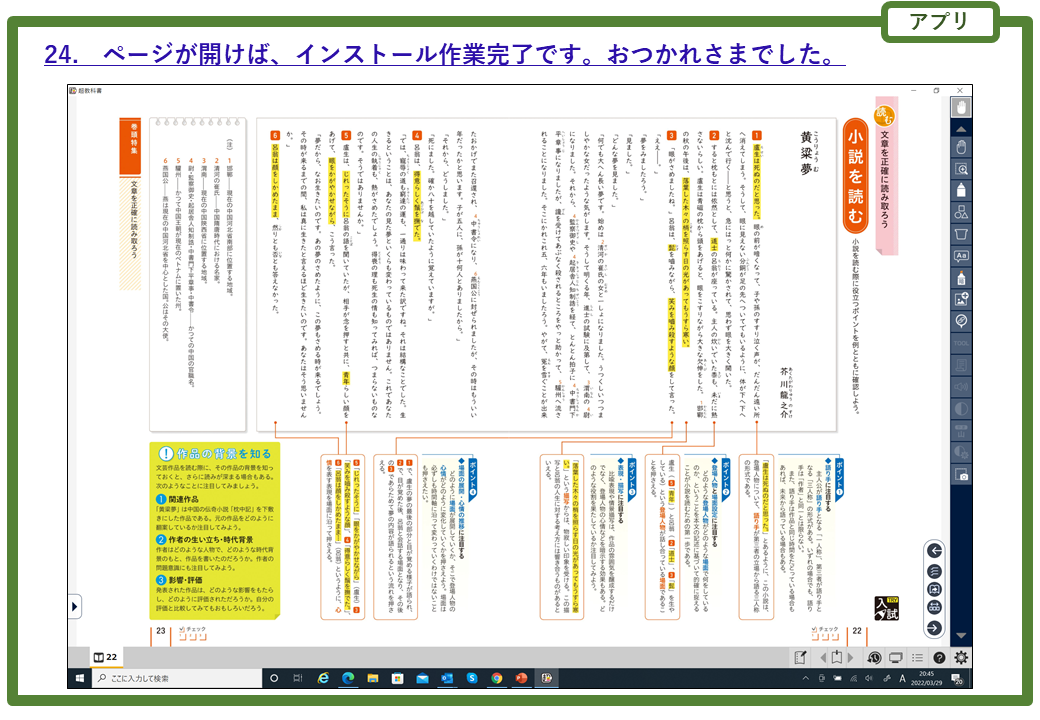Select the pen marker tool

pos(961,190)
